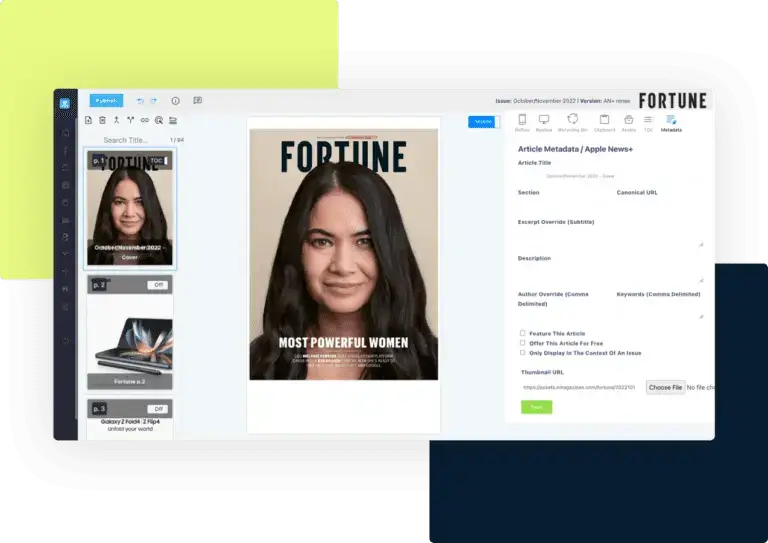Toggle the Off switch on page 2
The width and height of the screenshot is (768, 543).
click(157, 285)
